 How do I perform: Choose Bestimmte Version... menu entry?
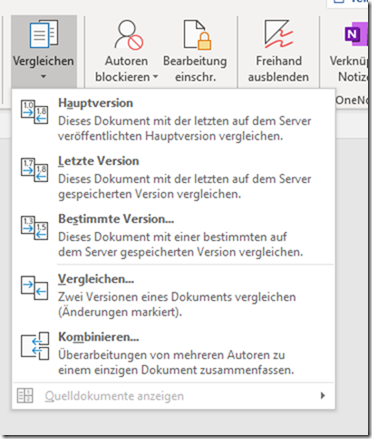point(173,235)
